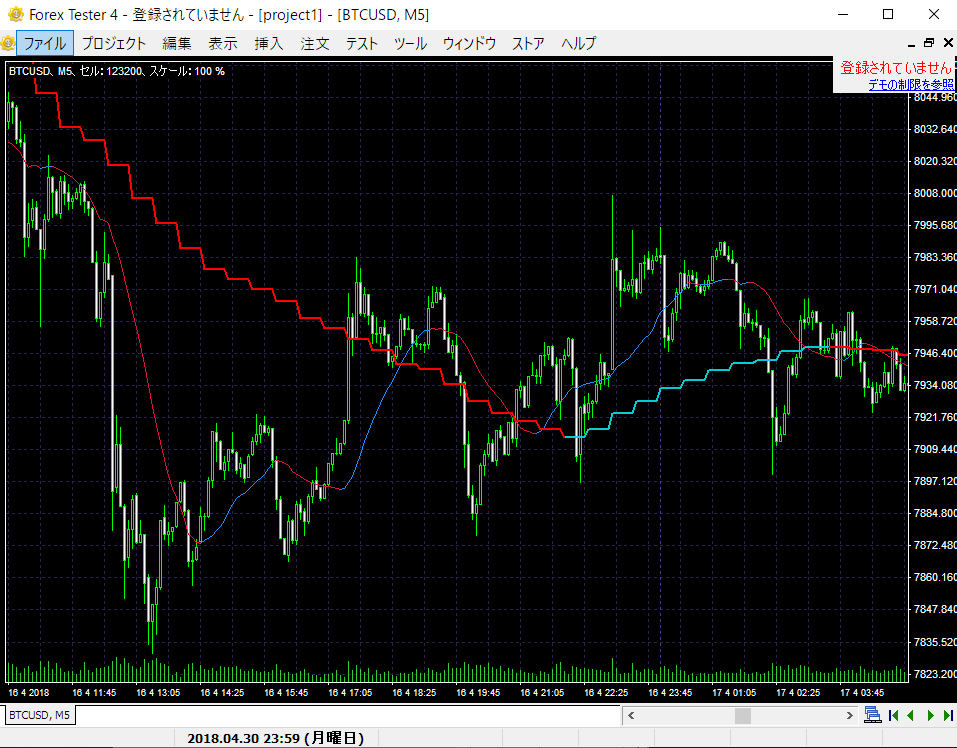
Task: Click the 登録されていません red notice
Action: (896, 68)
